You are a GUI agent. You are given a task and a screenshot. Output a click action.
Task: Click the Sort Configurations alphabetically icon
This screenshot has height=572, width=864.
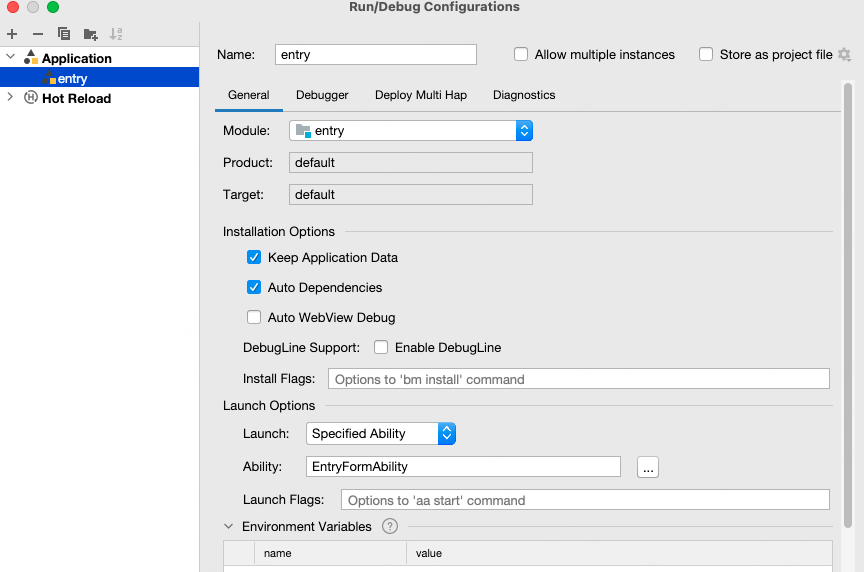(x=116, y=34)
